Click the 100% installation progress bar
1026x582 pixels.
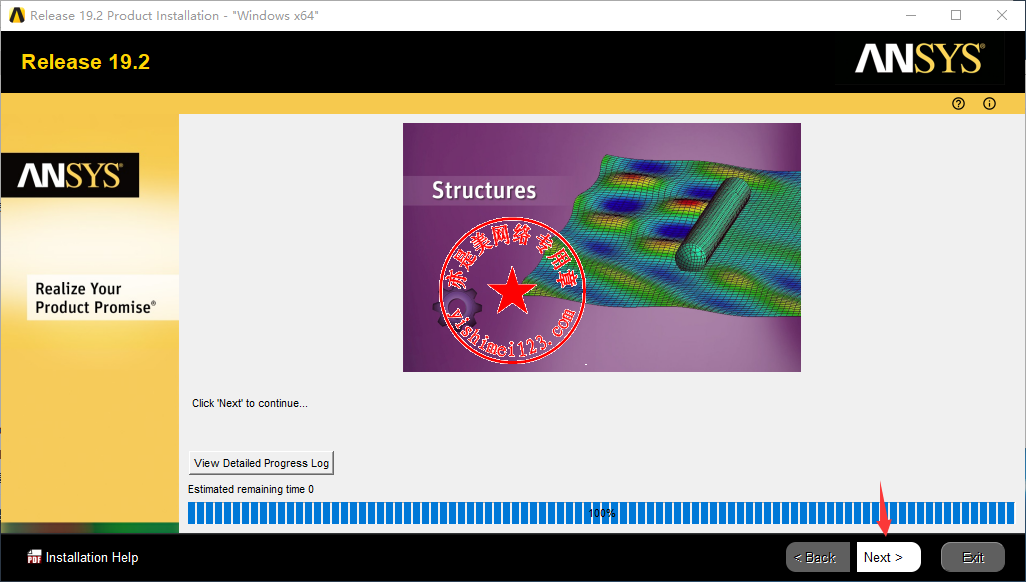coord(601,513)
